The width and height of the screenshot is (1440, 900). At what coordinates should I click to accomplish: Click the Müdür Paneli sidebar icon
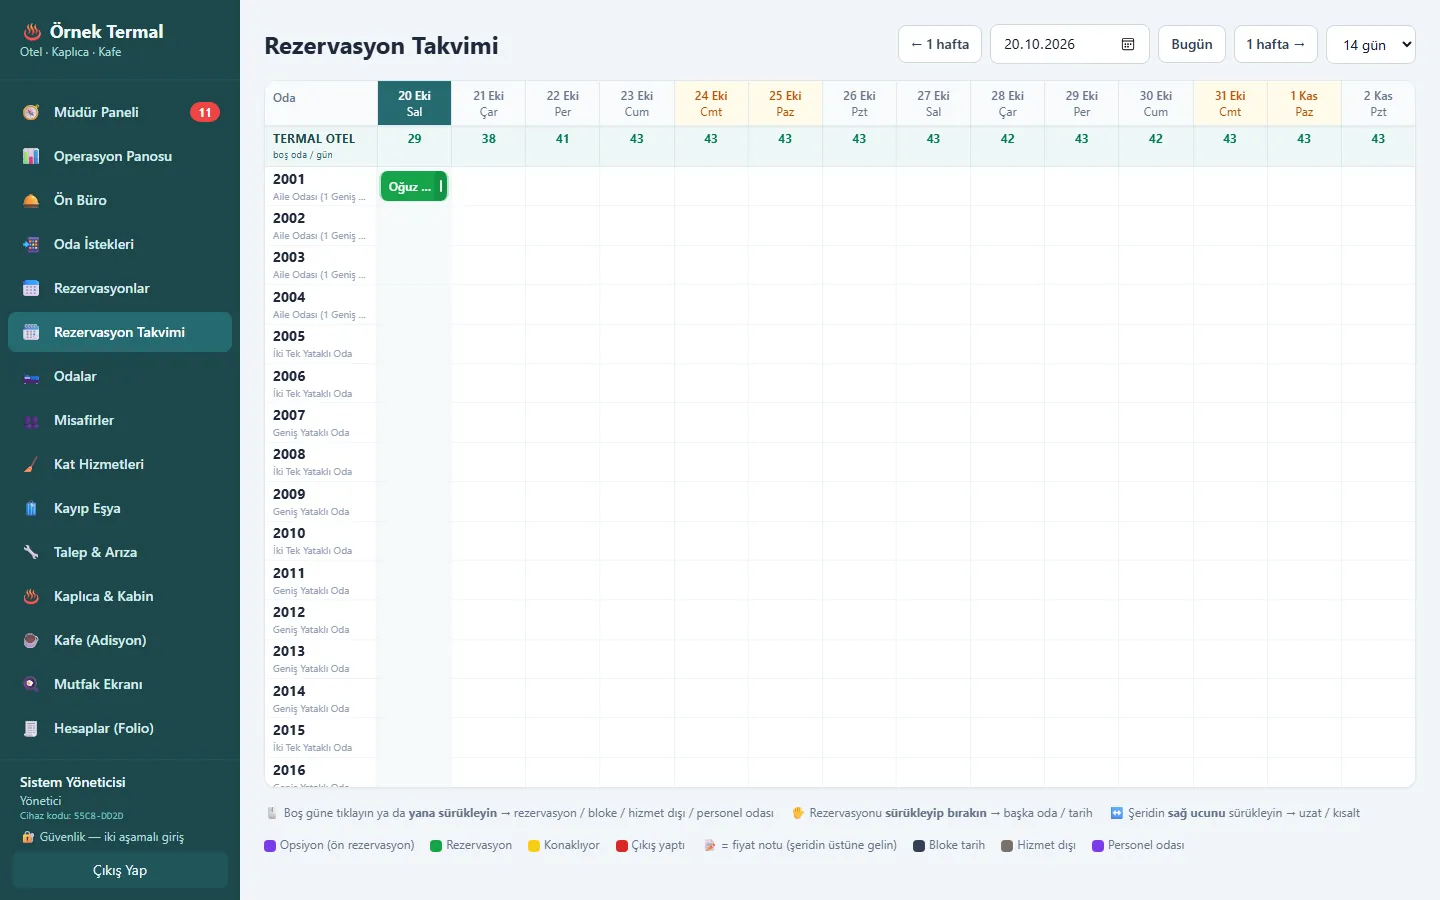(x=31, y=112)
